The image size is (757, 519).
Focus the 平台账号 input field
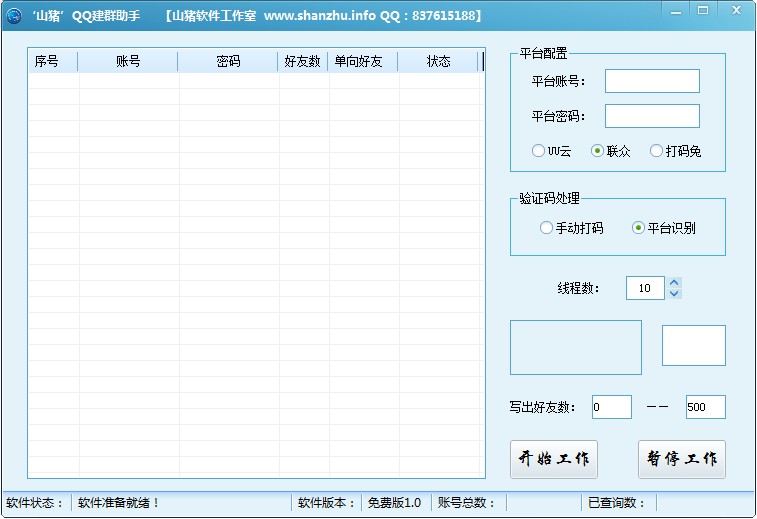click(652, 81)
